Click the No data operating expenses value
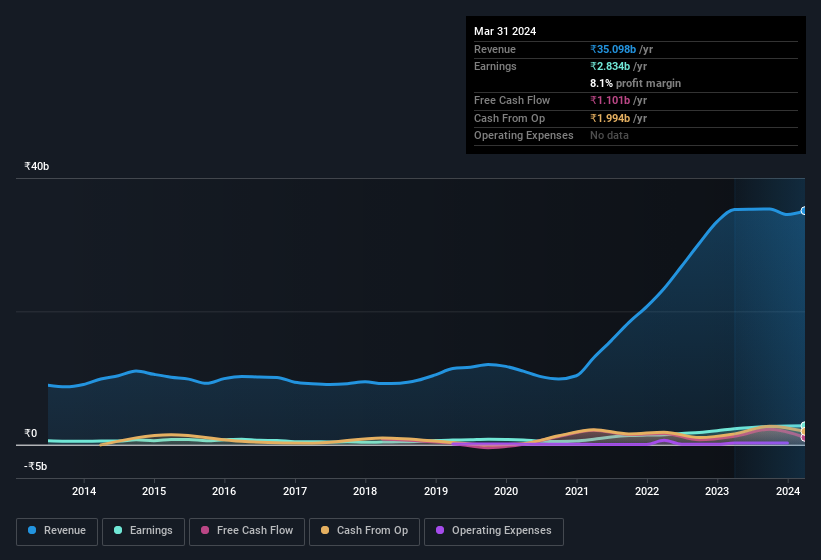Image resolution: width=821 pixels, height=560 pixels. pos(609,136)
